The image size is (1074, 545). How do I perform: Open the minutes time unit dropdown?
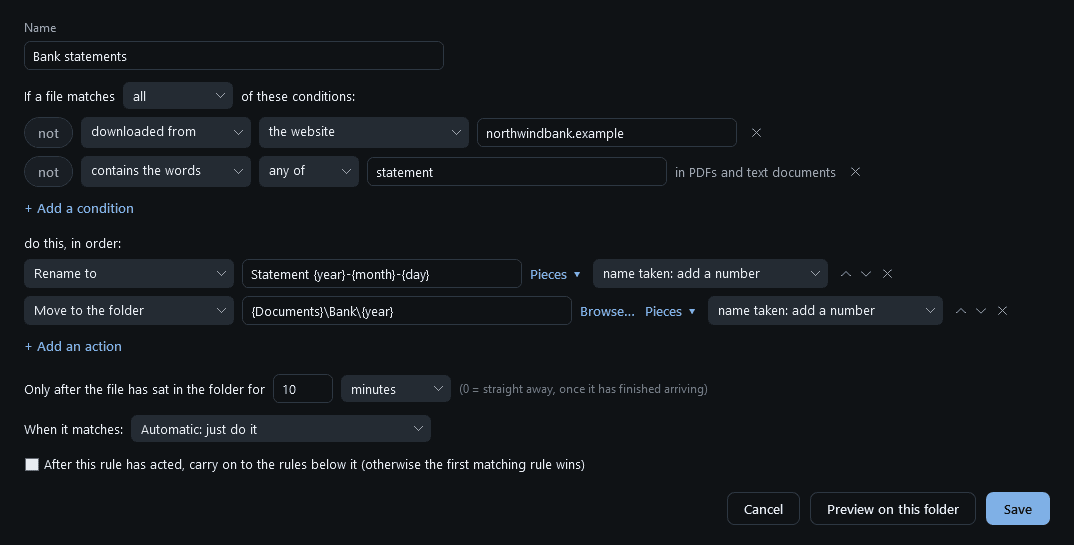396,389
